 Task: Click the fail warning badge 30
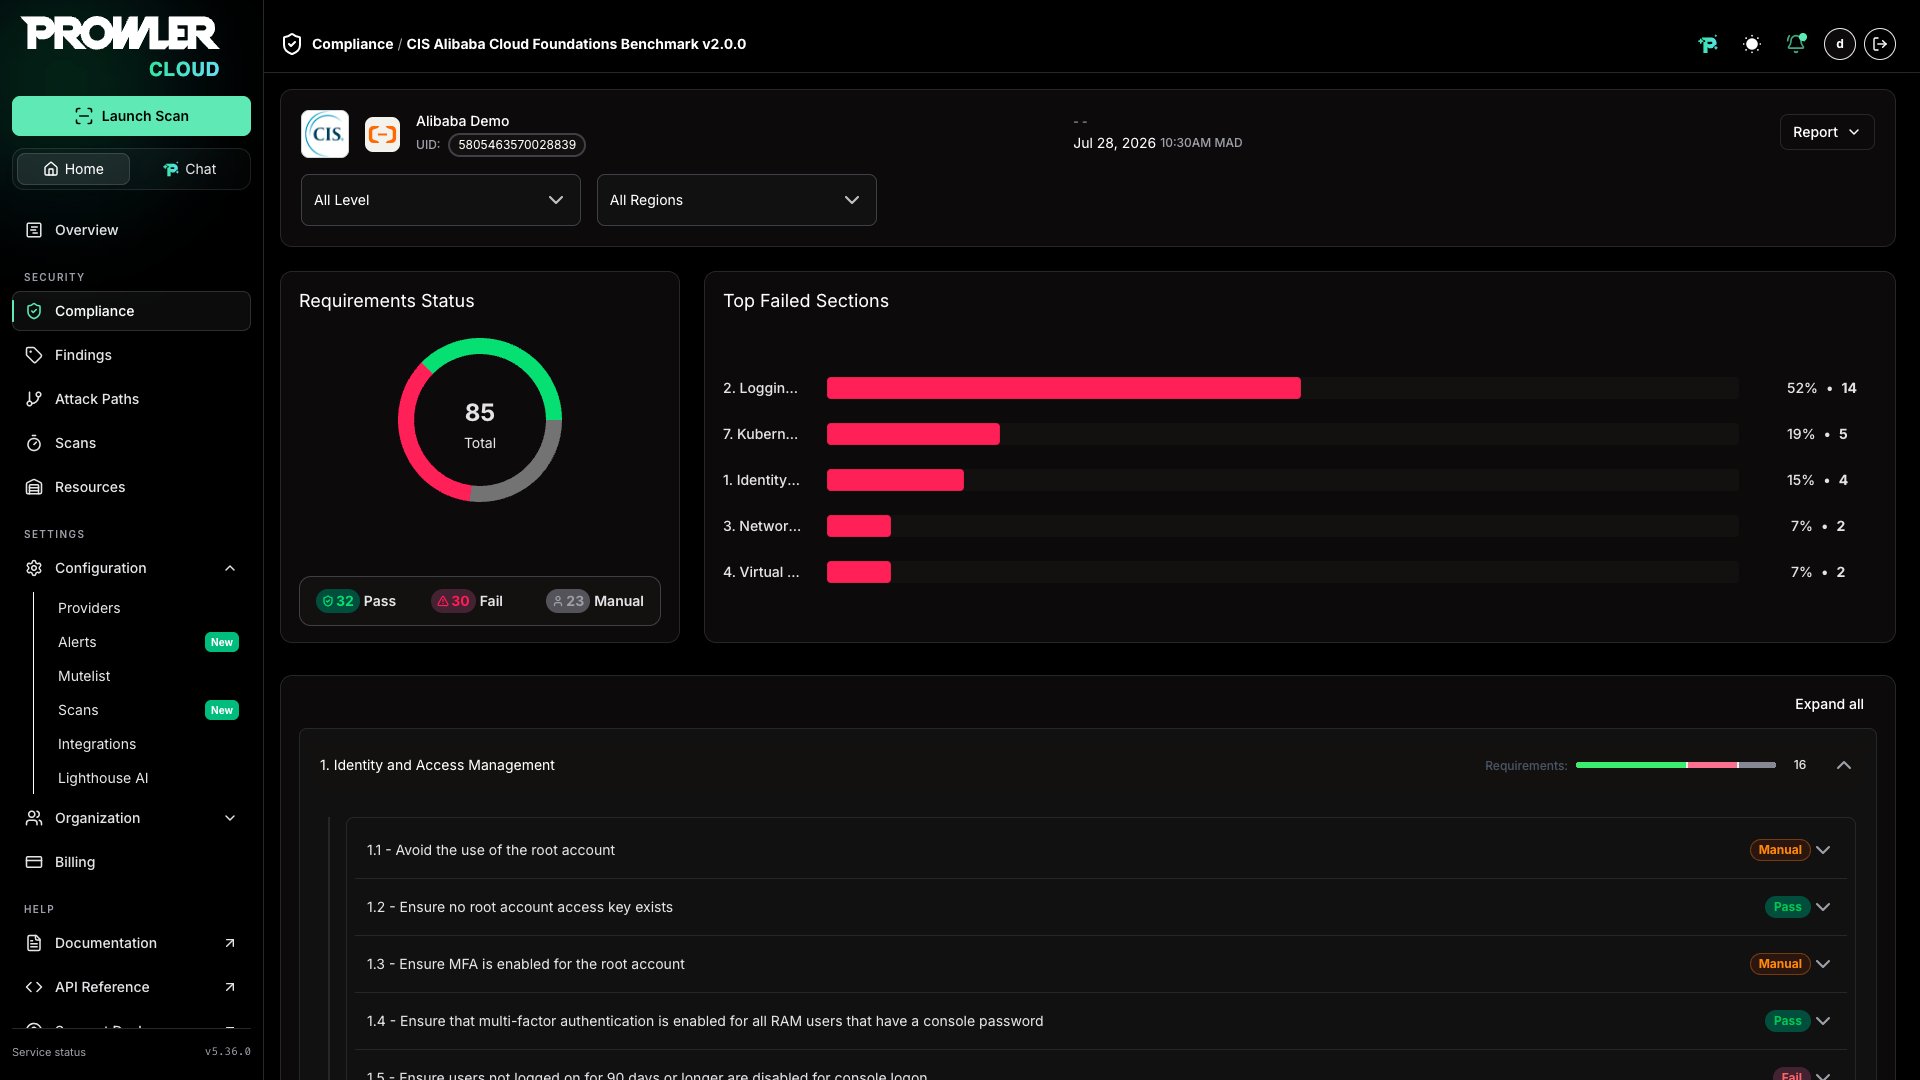click(452, 601)
